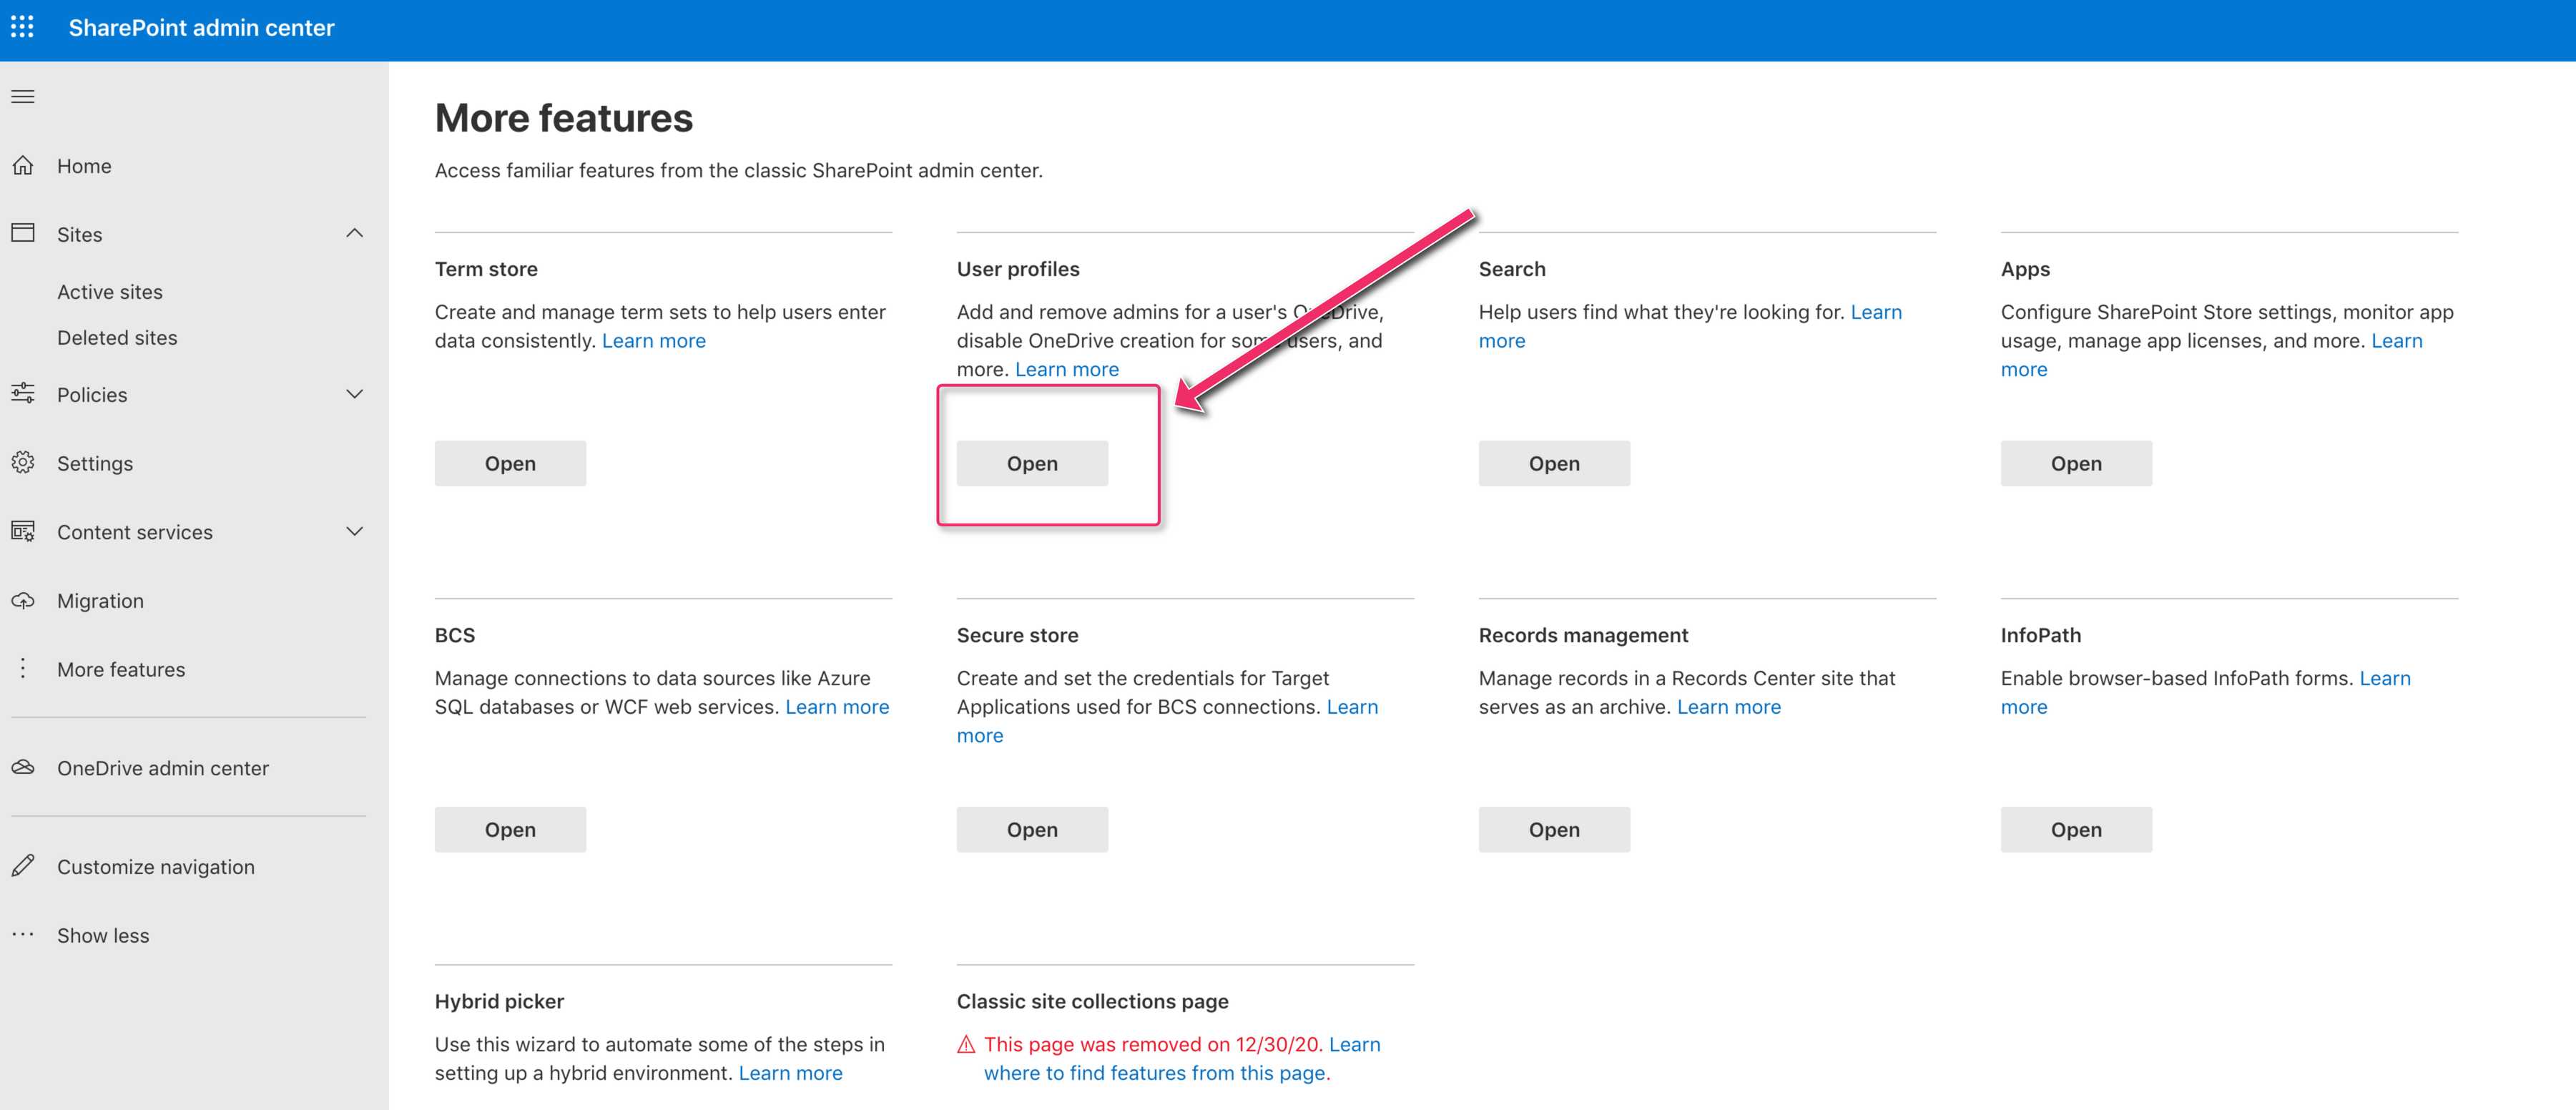Click the Secure store card heading
2576x1110 pixels.
pyautogui.click(x=1017, y=635)
